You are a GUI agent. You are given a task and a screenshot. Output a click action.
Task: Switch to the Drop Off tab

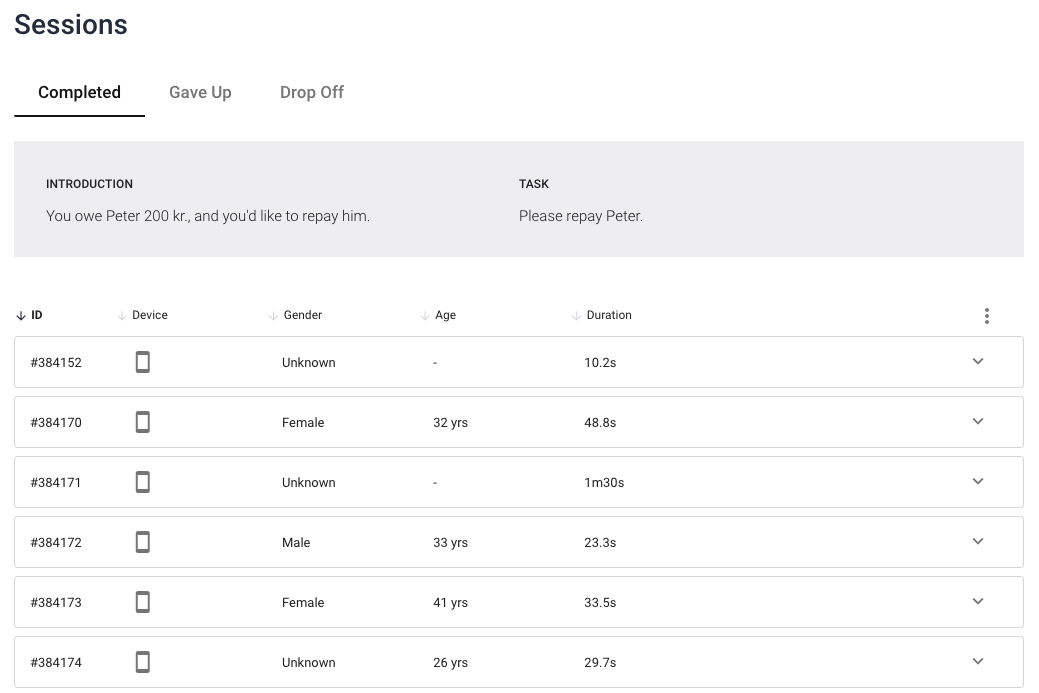pyautogui.click(x=312, y=92)
